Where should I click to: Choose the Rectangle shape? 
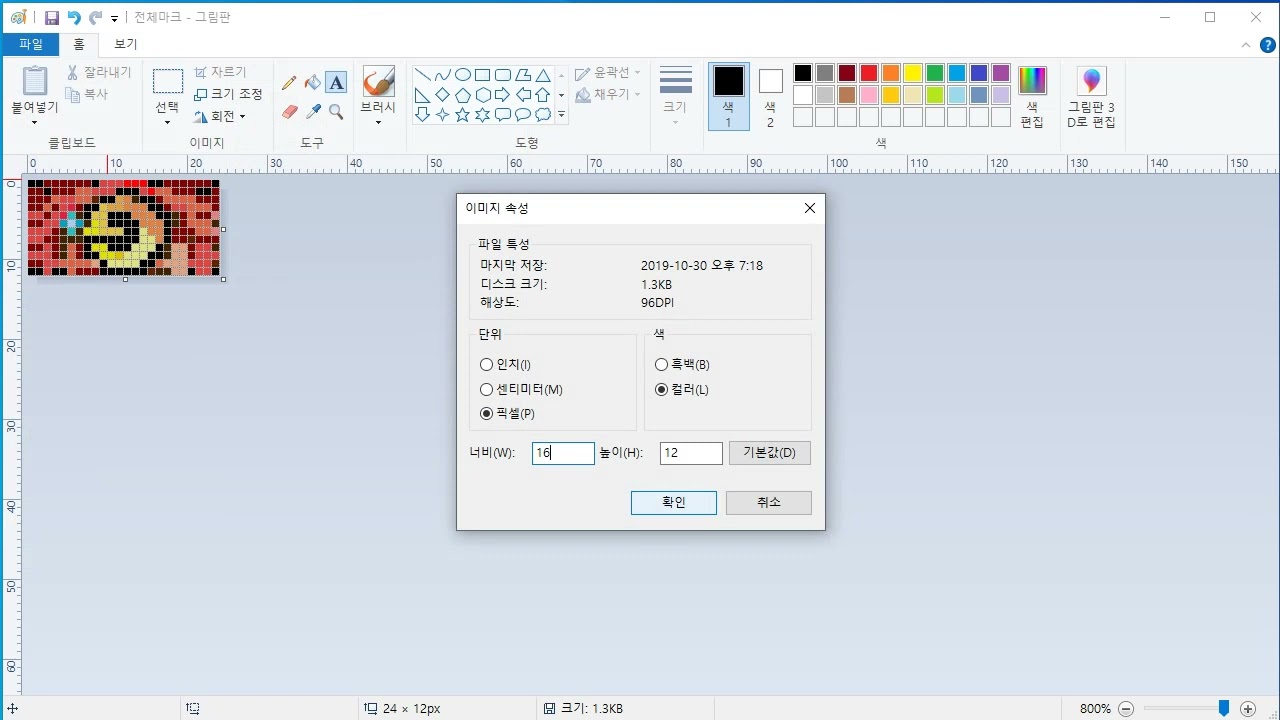tap(482, 75)
